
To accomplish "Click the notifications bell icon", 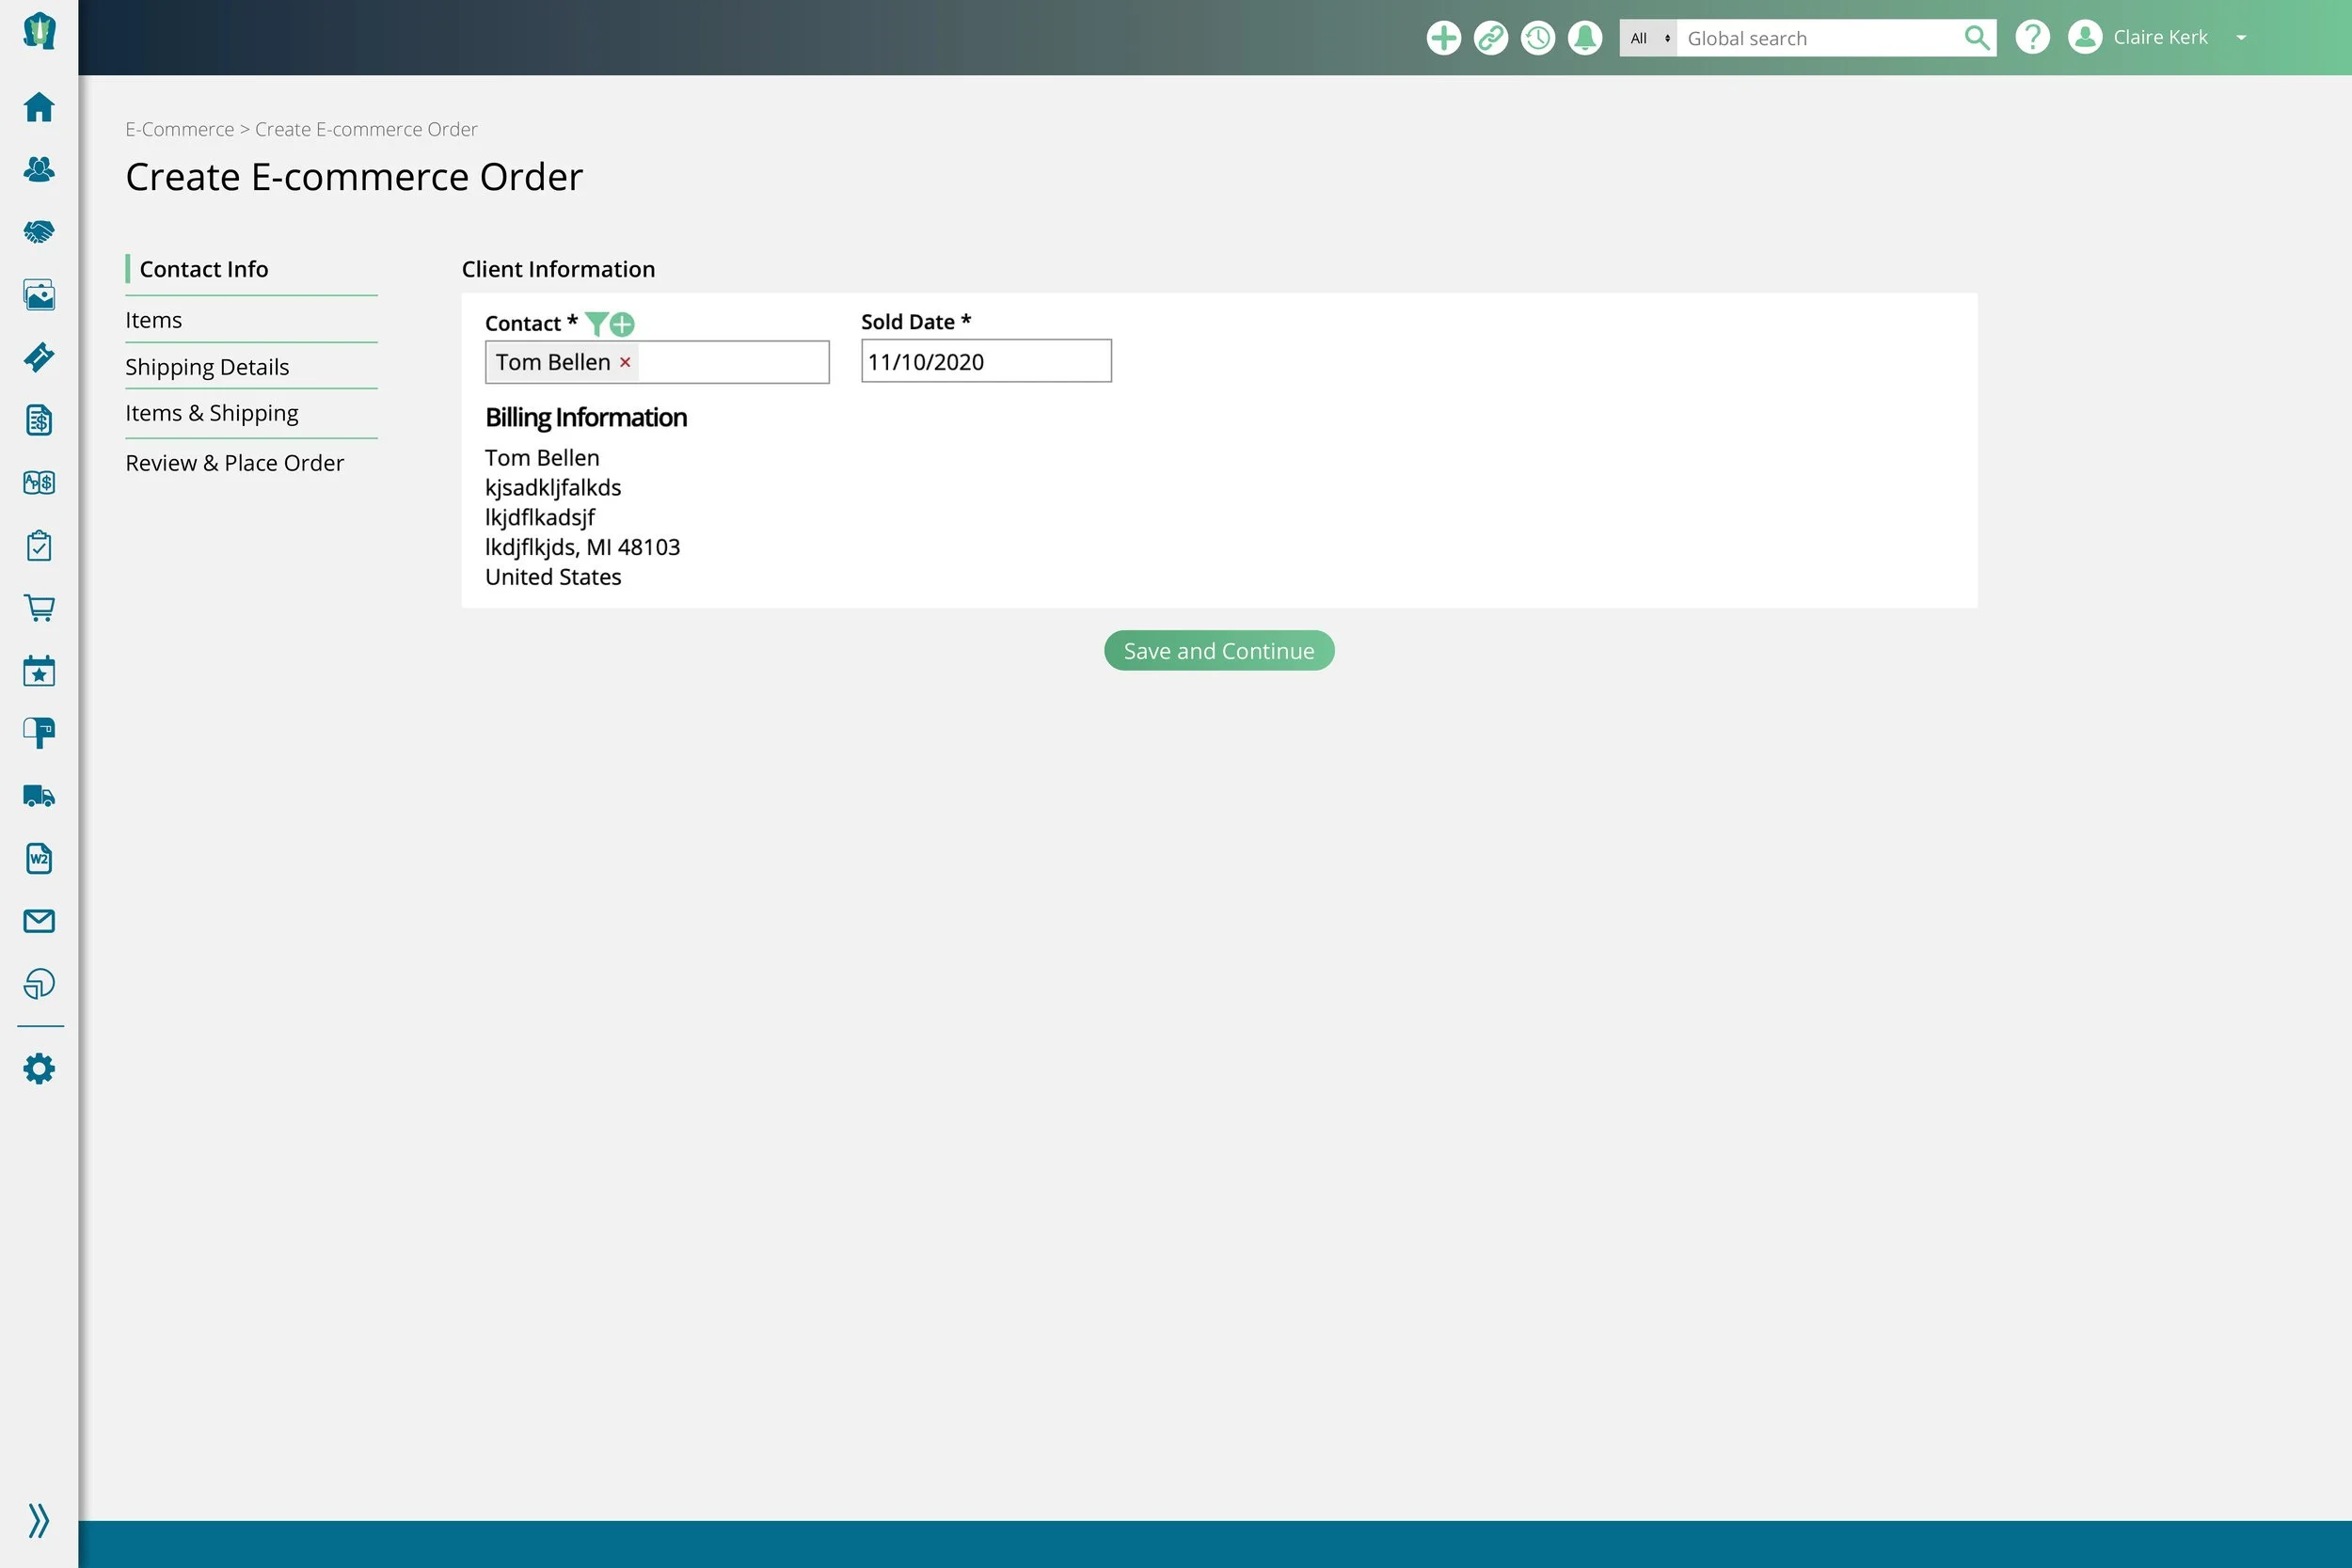I will click(1584, 38).
